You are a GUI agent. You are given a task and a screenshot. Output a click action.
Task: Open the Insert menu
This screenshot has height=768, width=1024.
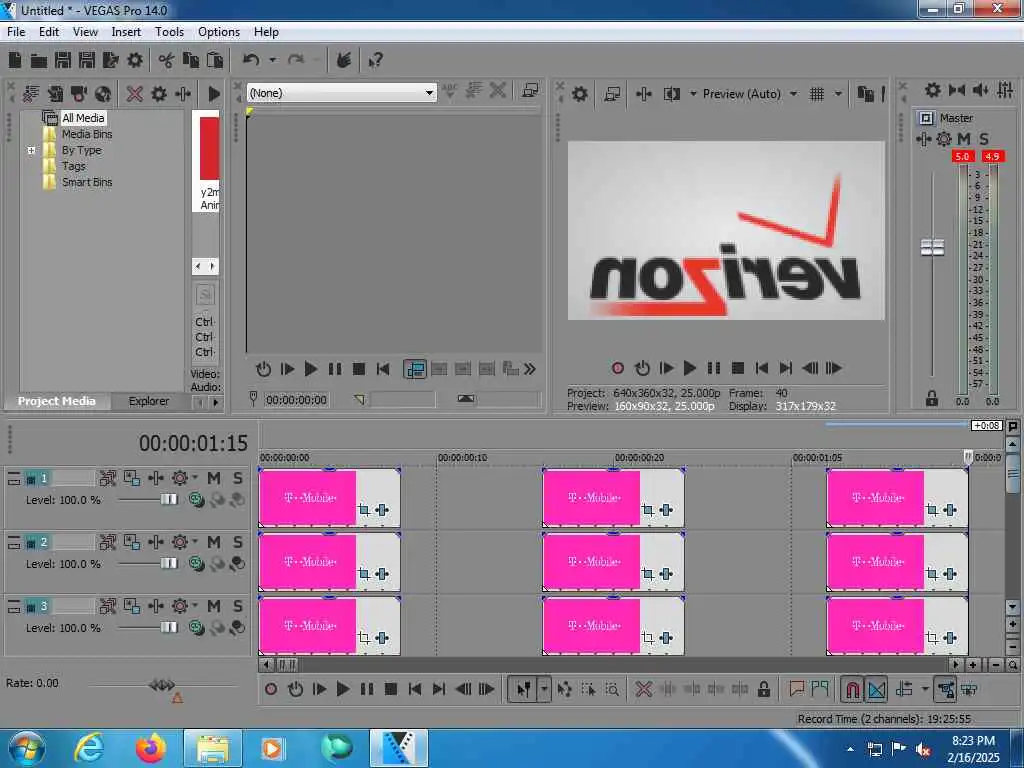click(126, 32)
